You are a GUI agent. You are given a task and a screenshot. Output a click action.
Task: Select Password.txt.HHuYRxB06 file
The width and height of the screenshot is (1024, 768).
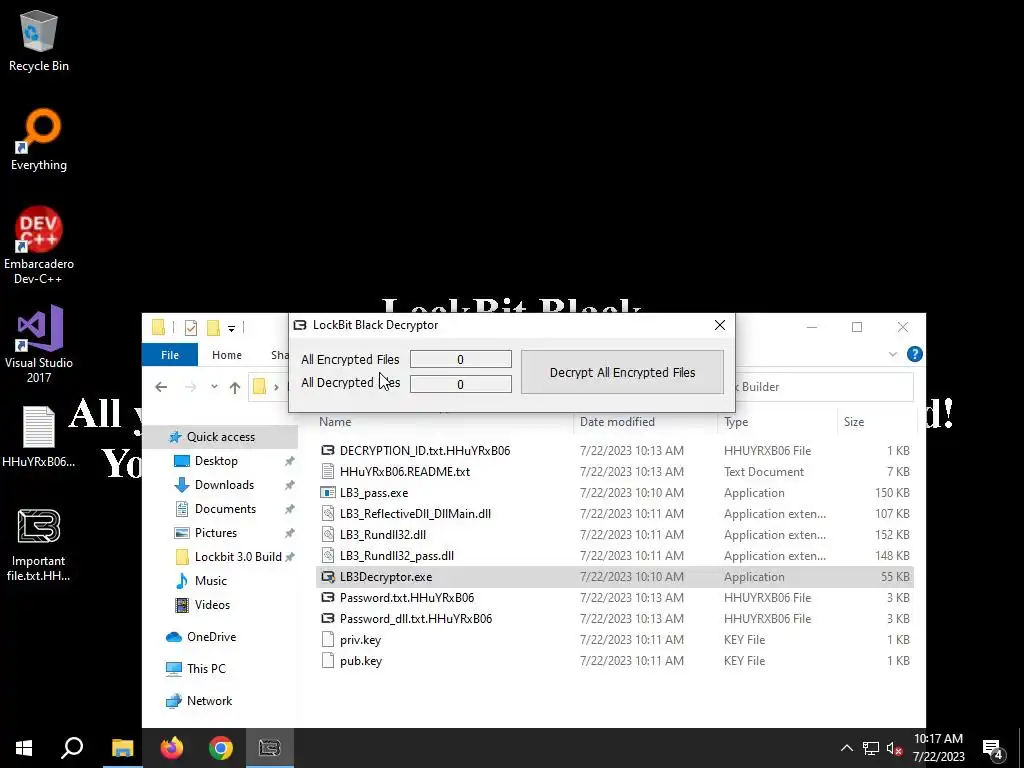(406, 598)
